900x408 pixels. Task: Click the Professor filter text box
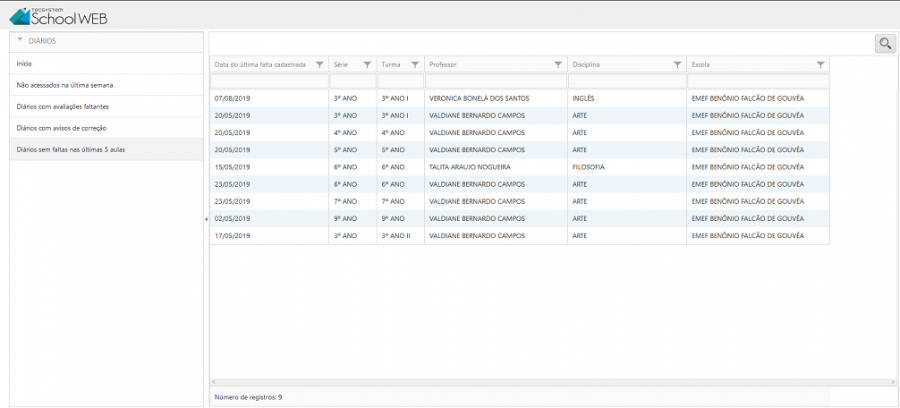coord(495,81)
